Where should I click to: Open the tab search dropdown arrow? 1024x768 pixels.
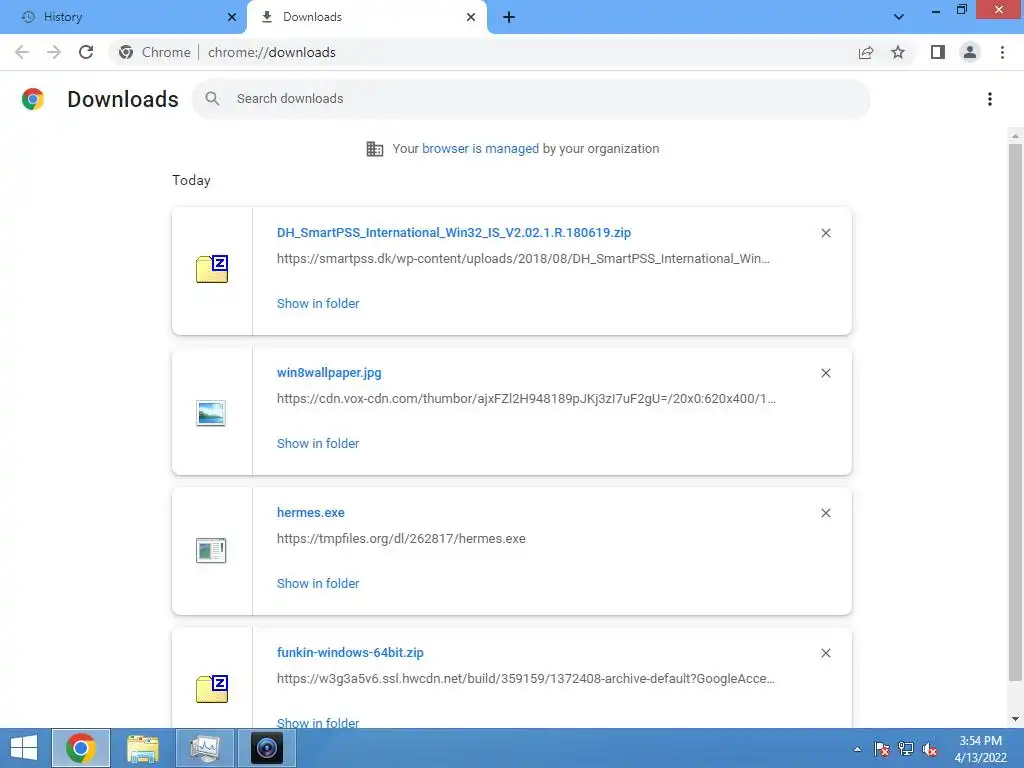pyautogui.click(x=899, y=17)
